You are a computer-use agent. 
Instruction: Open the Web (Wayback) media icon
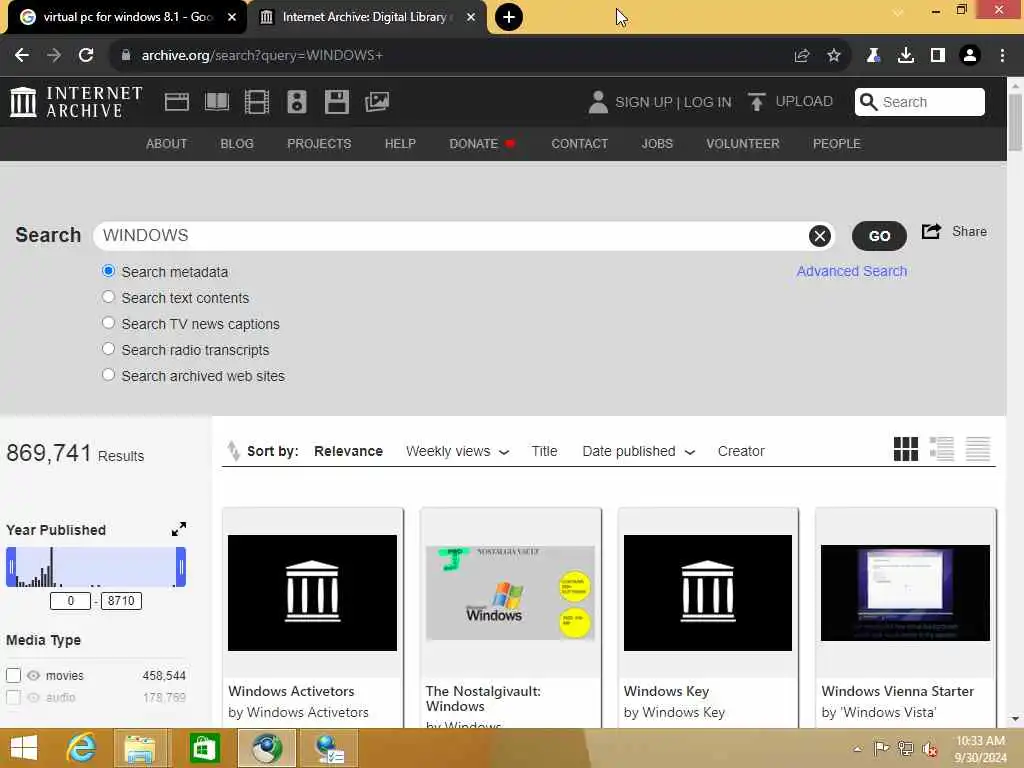point(176,102)
